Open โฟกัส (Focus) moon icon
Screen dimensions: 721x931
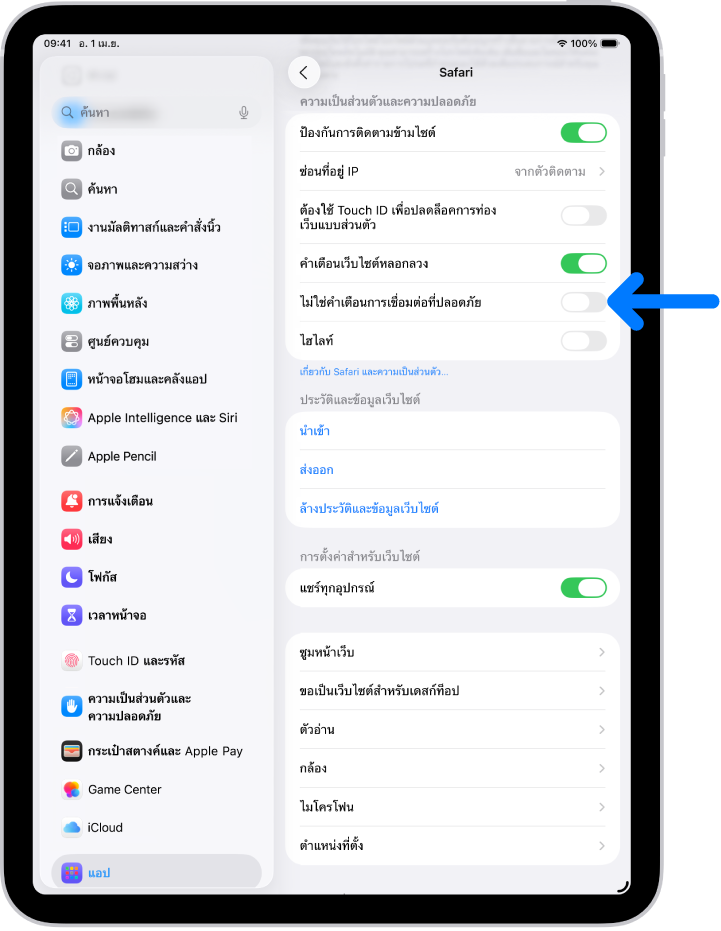71,577
